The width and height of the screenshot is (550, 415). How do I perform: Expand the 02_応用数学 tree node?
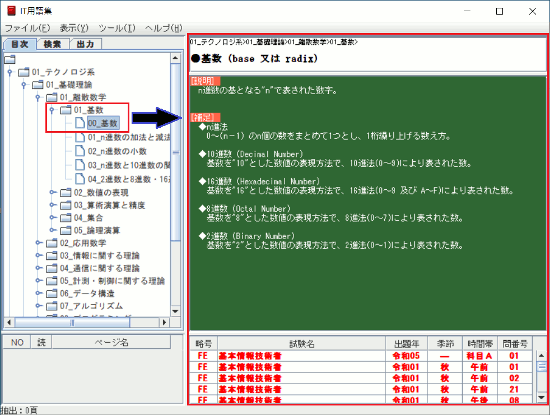[38, 243]
